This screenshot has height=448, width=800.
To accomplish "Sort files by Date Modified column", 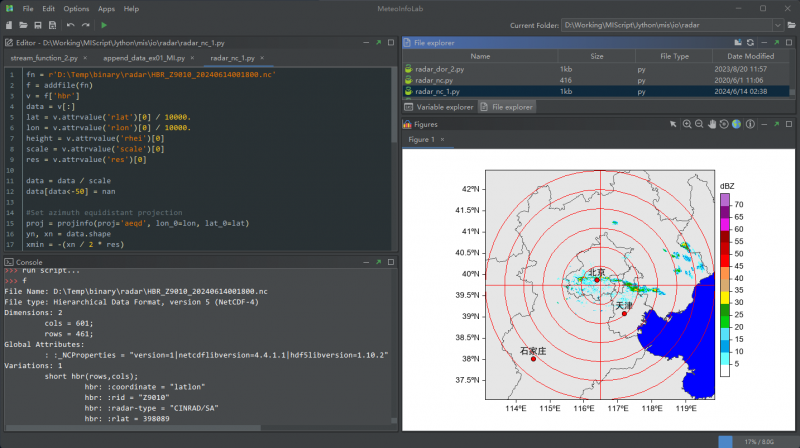I will (x=751, y=56).
